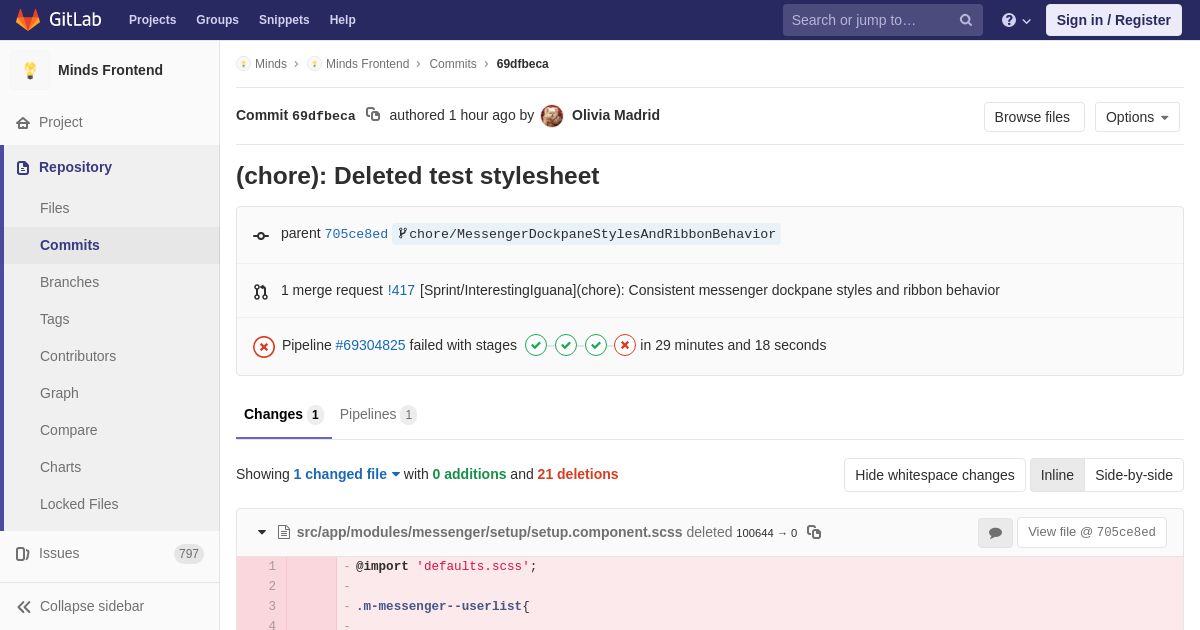
Task: Click the 797 issues count badge
Action: click(189, 554)
